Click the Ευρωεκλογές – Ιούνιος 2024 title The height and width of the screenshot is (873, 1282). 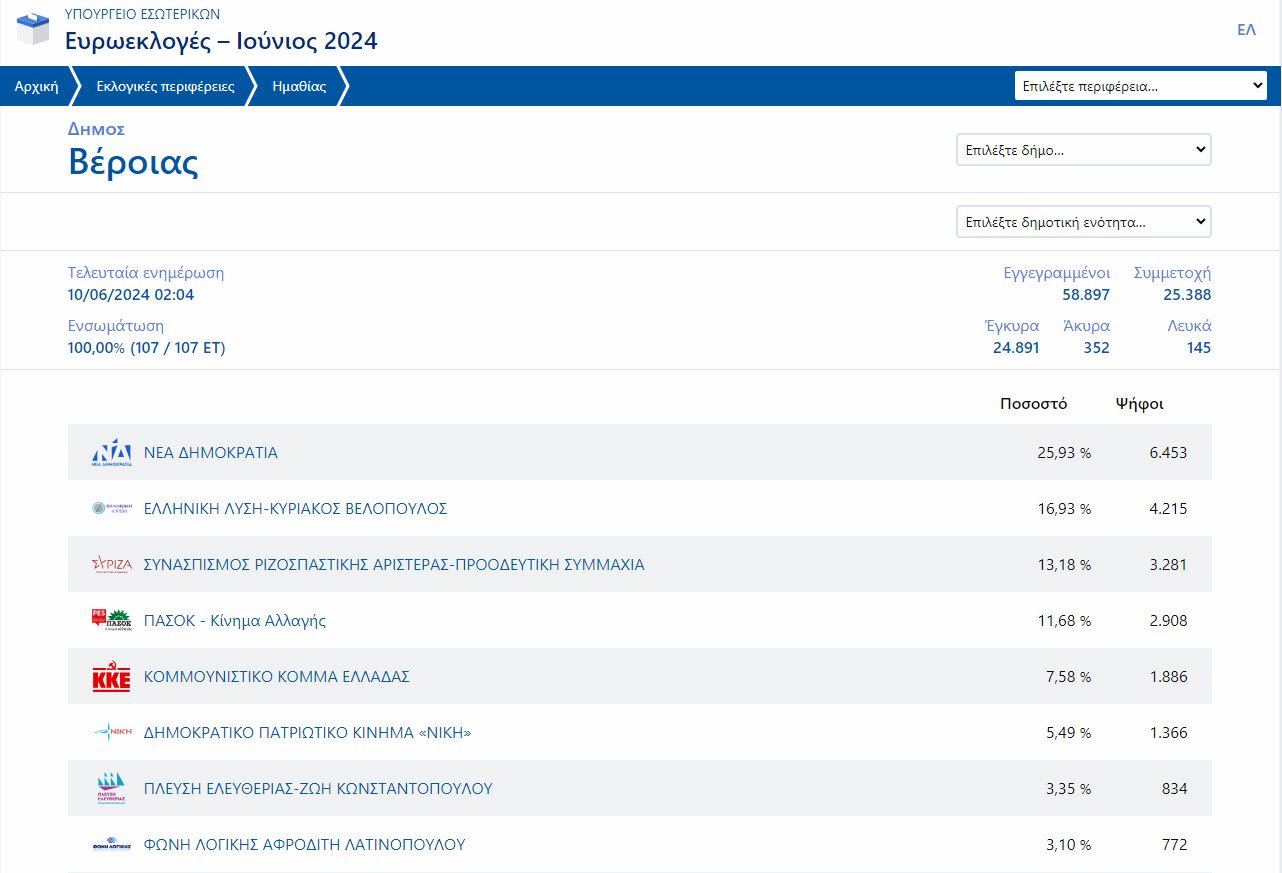(221, 41)
